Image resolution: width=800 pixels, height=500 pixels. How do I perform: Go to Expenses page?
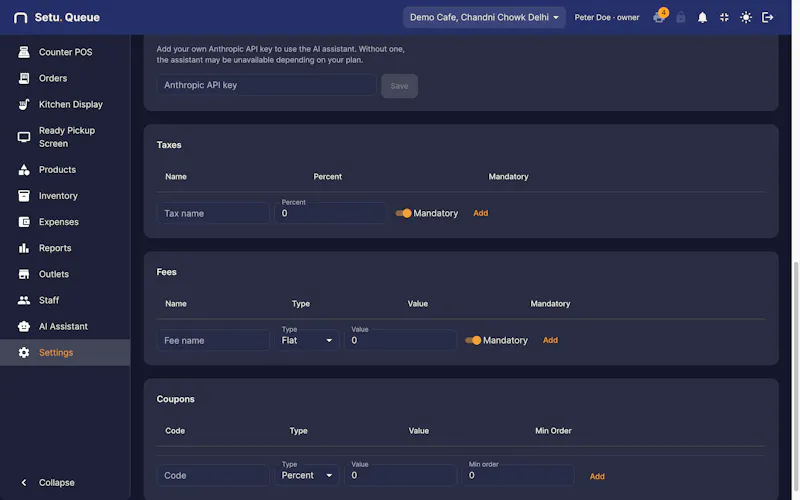[65, 221]
